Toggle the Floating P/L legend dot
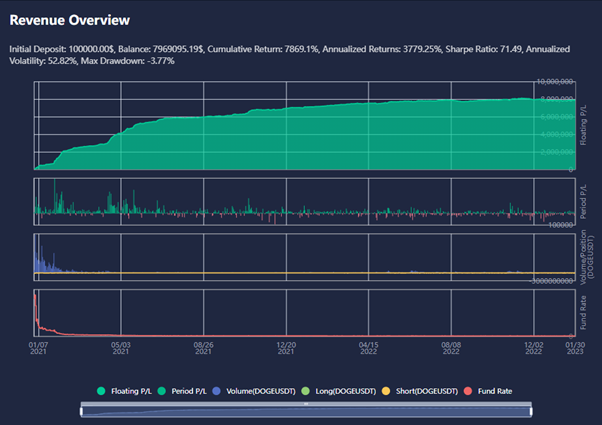Screen dimensions: 602x425 [101, 391]
